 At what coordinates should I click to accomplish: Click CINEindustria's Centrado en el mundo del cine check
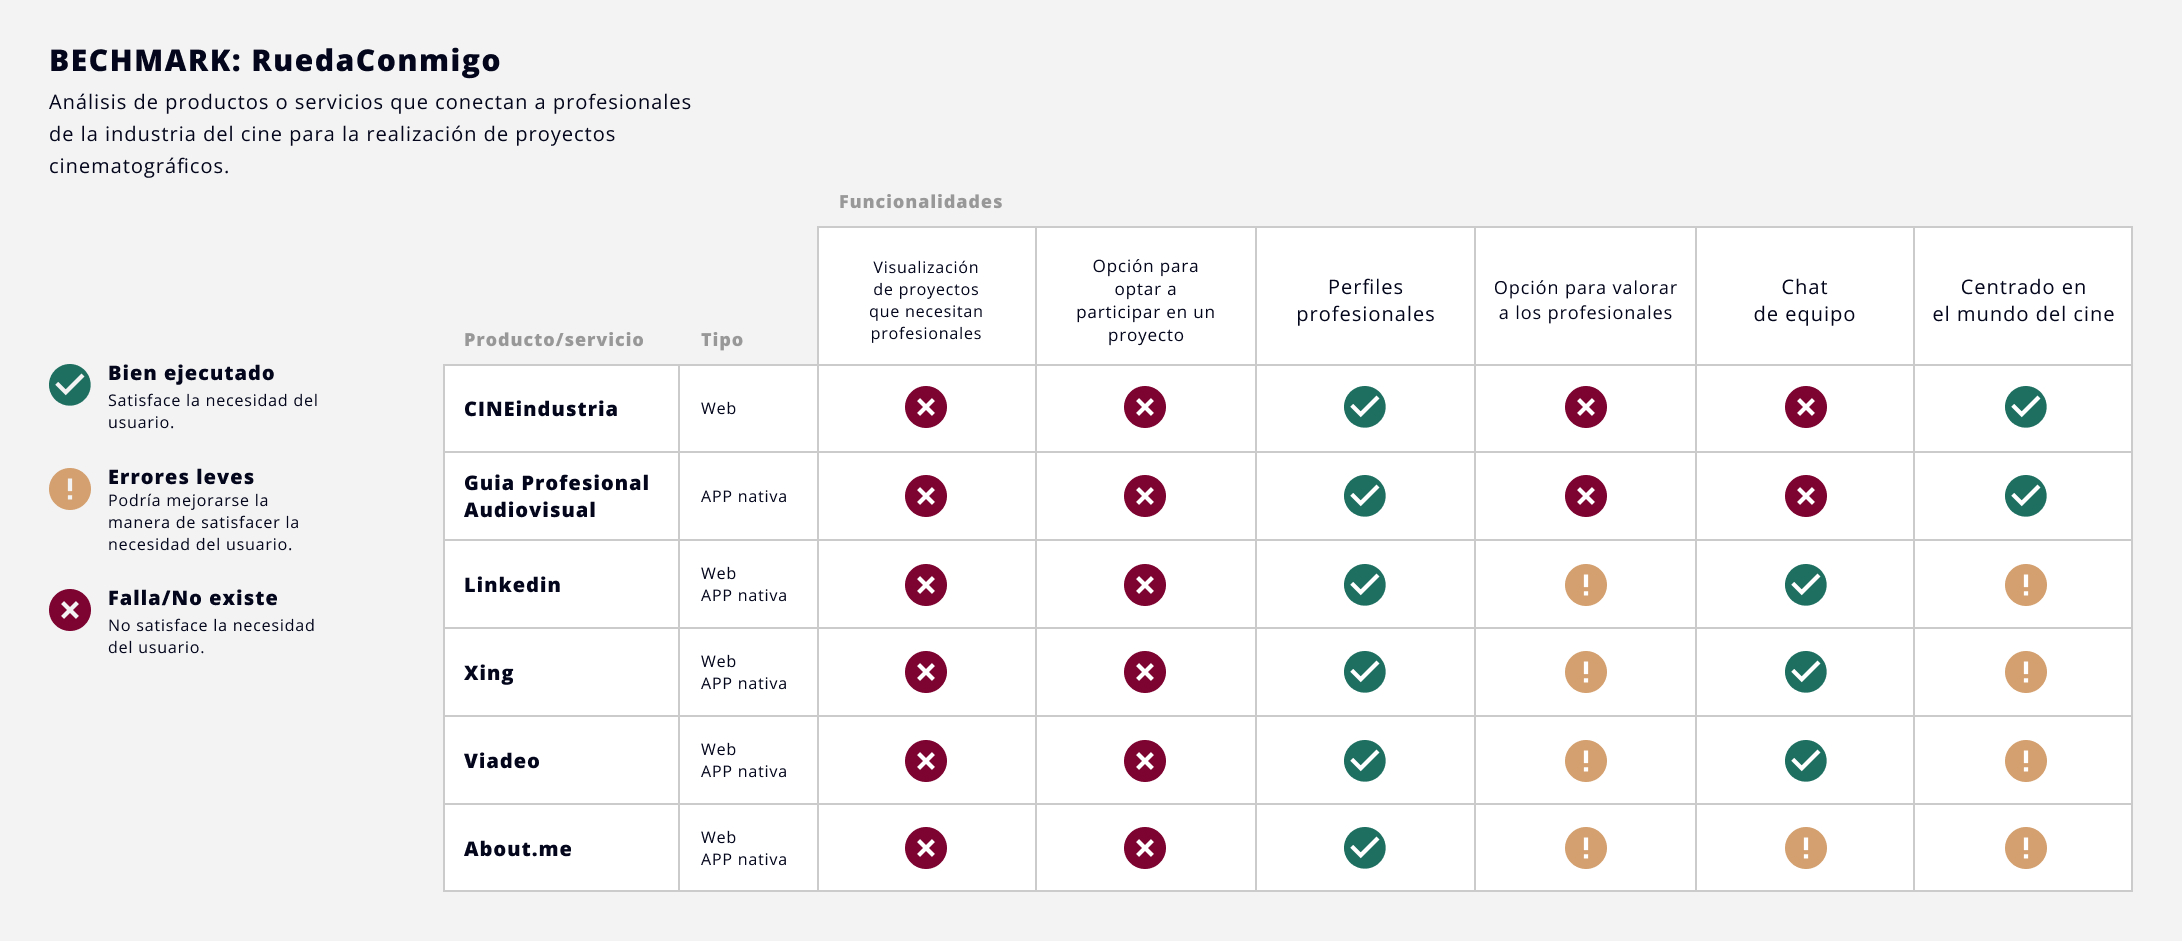click(2025, 407)
